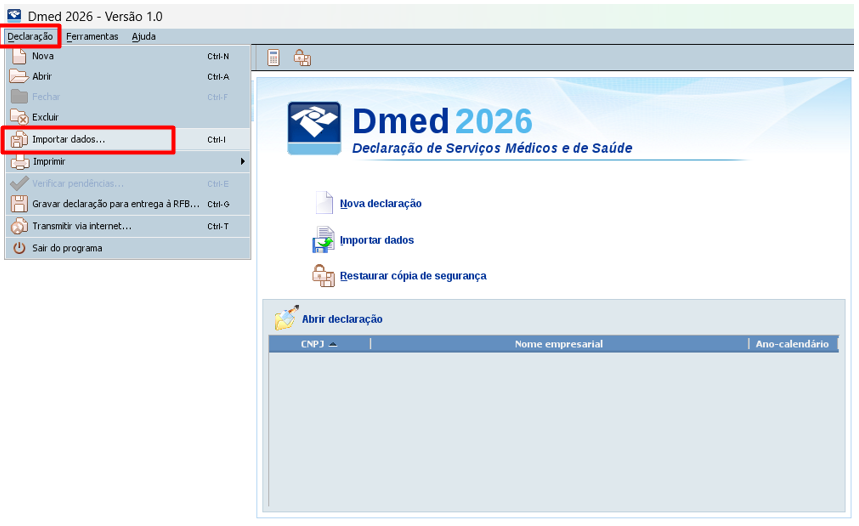Choose Gravar declaração para entrega à RFB
Screen dimensions: 859x526
tap(116, 204)
